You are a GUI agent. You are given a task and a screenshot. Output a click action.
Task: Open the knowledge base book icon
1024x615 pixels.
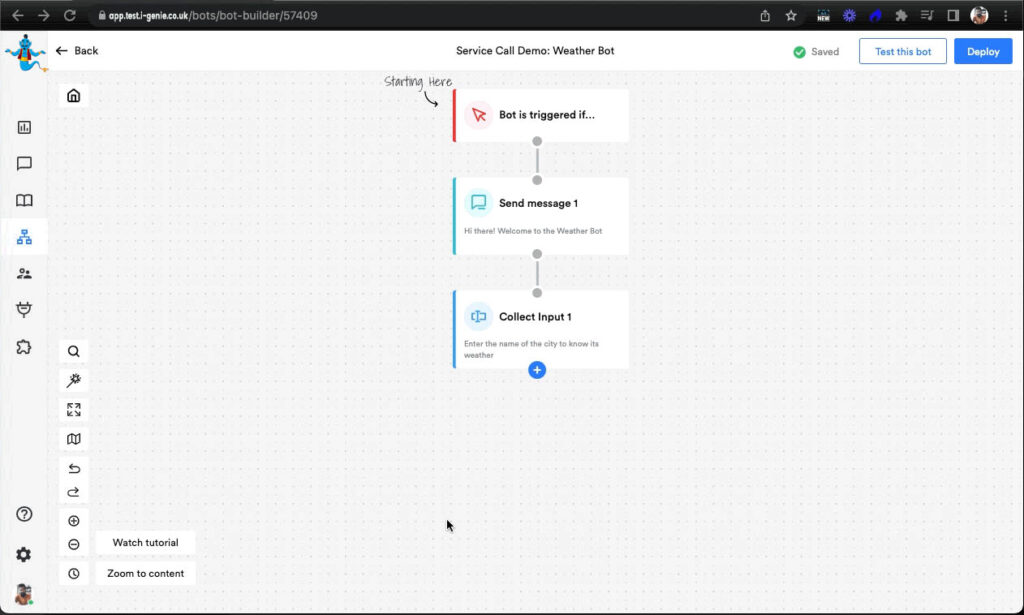coord(24,200)
